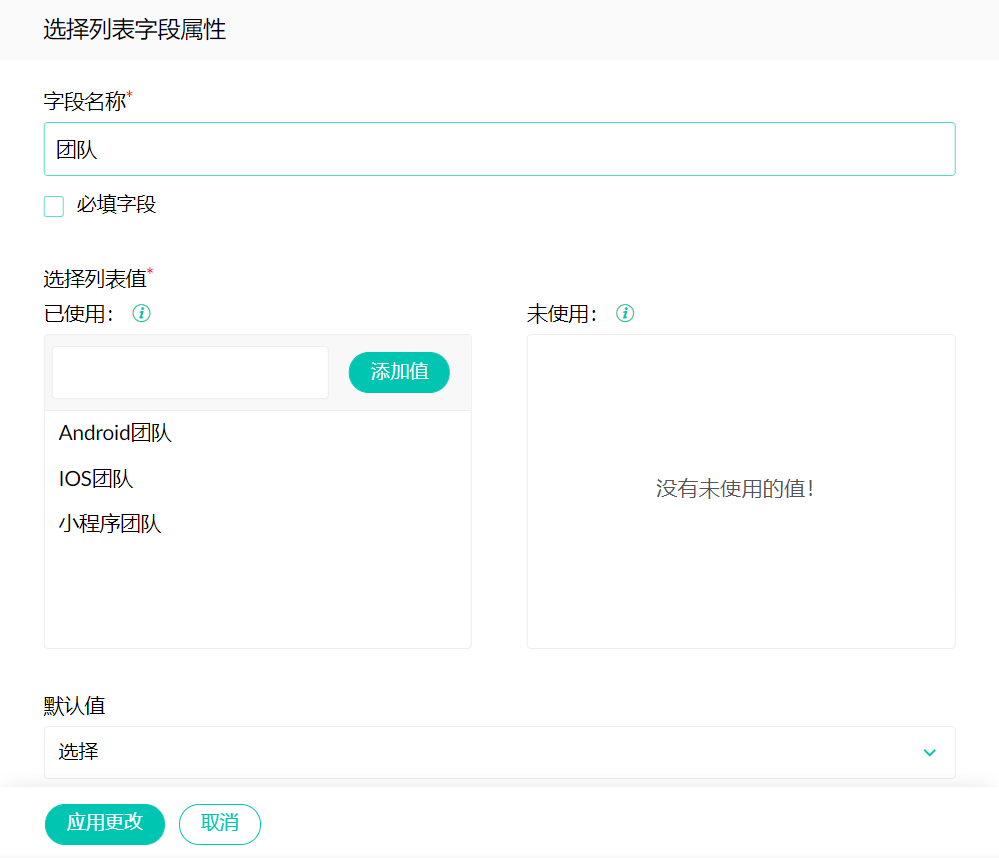Click the 选择列表值 section label

tap(94, 278)
